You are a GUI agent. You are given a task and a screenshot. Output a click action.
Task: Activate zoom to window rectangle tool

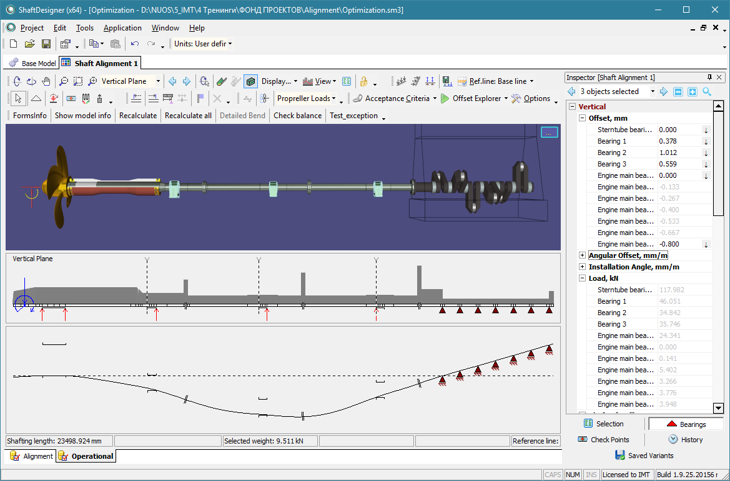tap(78, 81)
